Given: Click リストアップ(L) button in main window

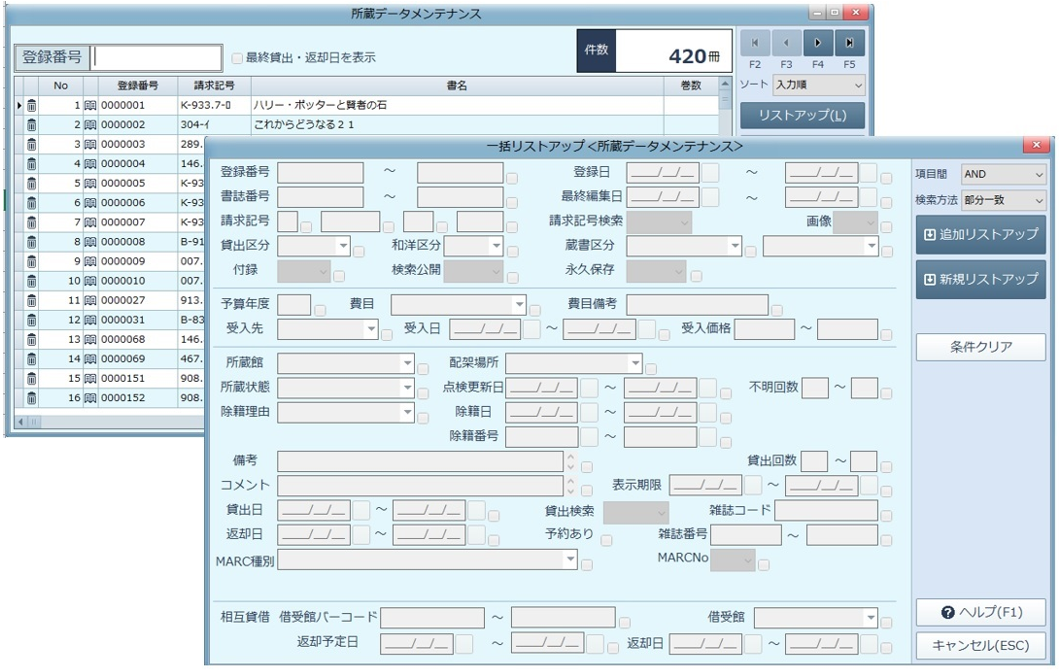Looking at the screenshot, I should pyautogui.click(x=803, y=115).
